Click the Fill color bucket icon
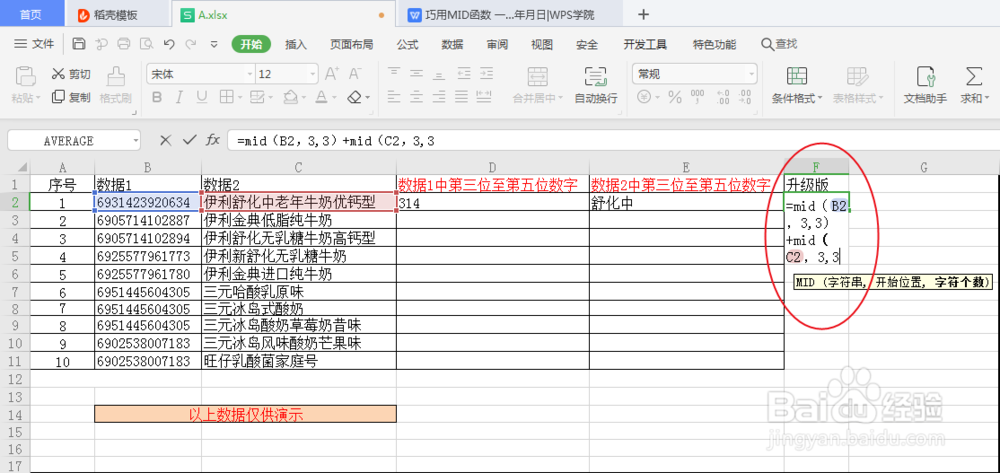The width and height of the screenshot is (1000, 473). point(290,98)
